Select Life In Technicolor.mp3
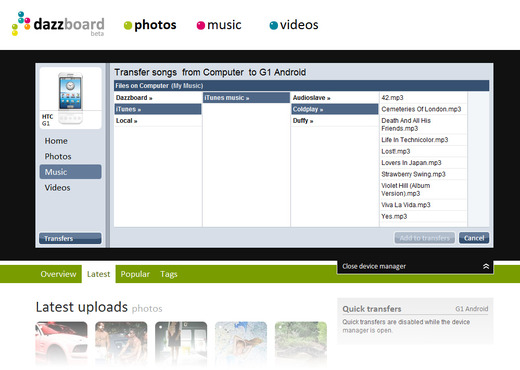This screenshot has height=370, width=520. click(x=423, y=140)
